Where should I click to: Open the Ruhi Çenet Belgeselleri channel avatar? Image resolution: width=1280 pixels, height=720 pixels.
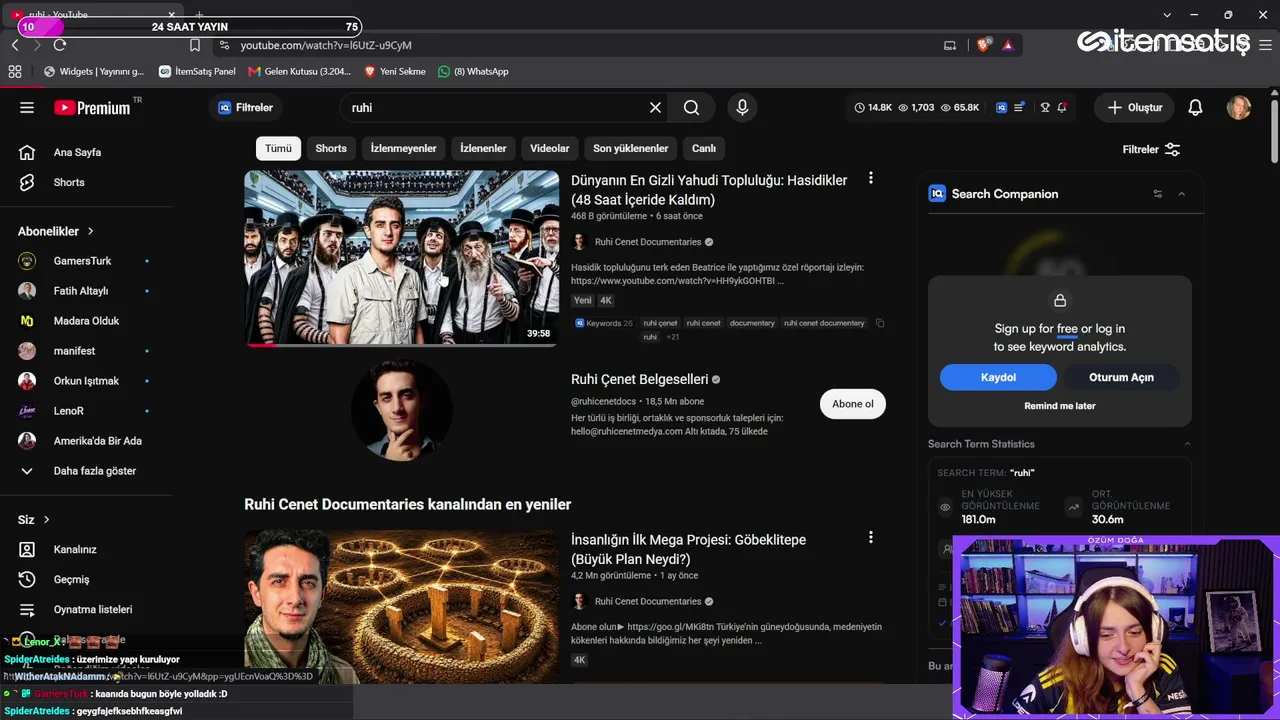[x=401, y=409]
